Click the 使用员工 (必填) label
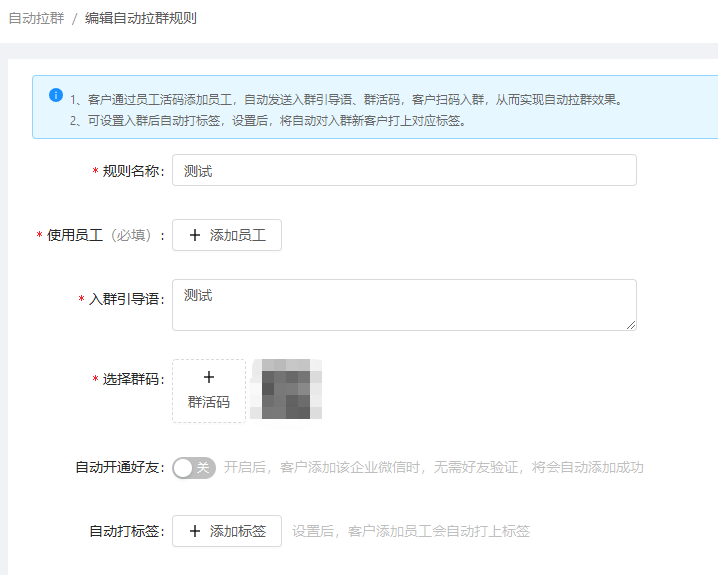 tap(105, 235)
